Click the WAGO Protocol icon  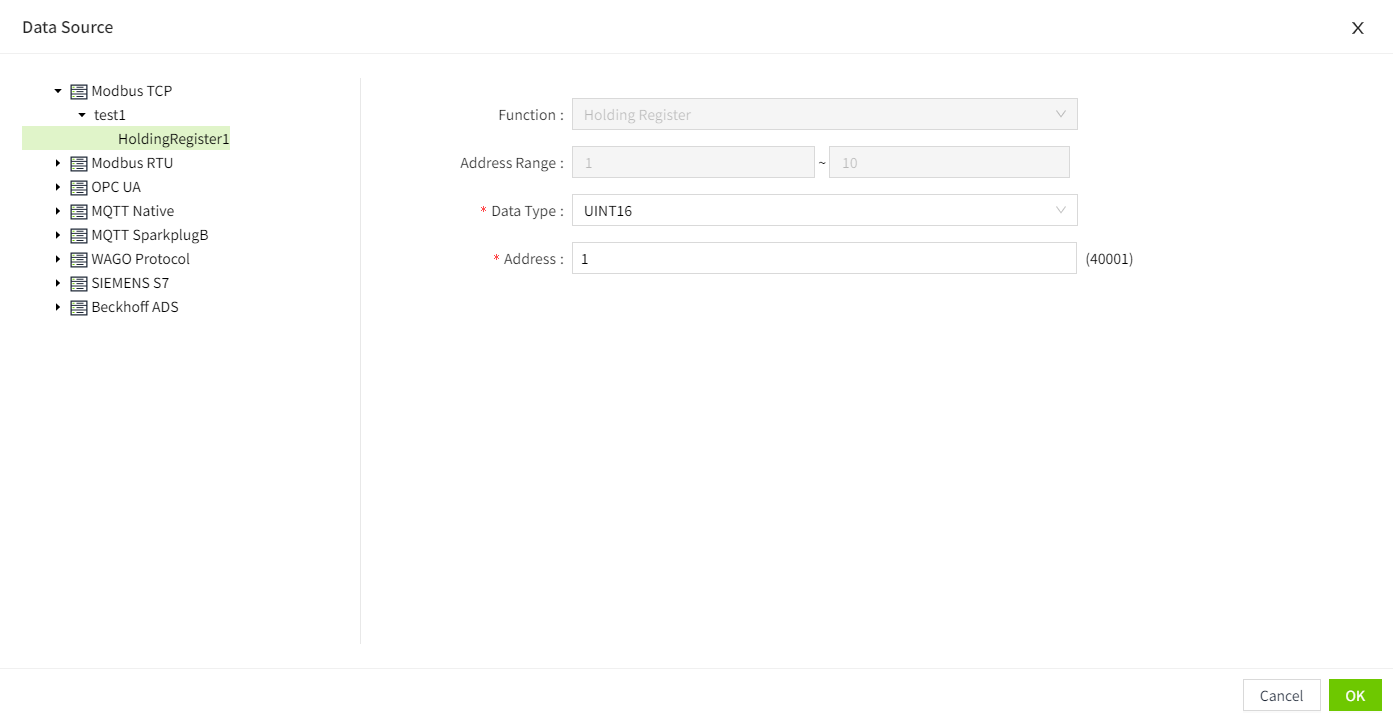pos(79,259)
